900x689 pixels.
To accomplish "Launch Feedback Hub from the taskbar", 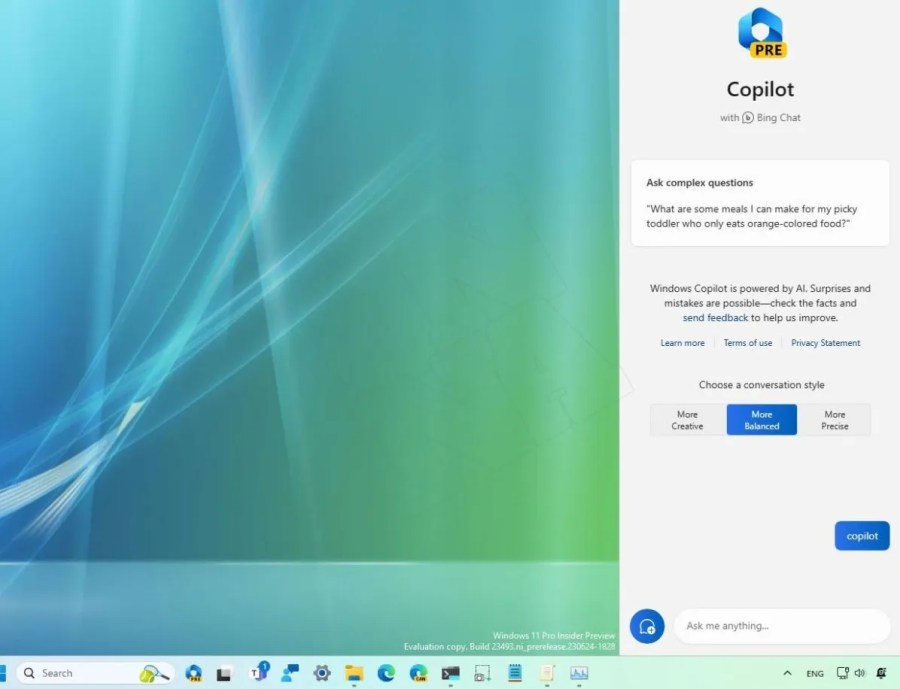I will click(290, 673).
